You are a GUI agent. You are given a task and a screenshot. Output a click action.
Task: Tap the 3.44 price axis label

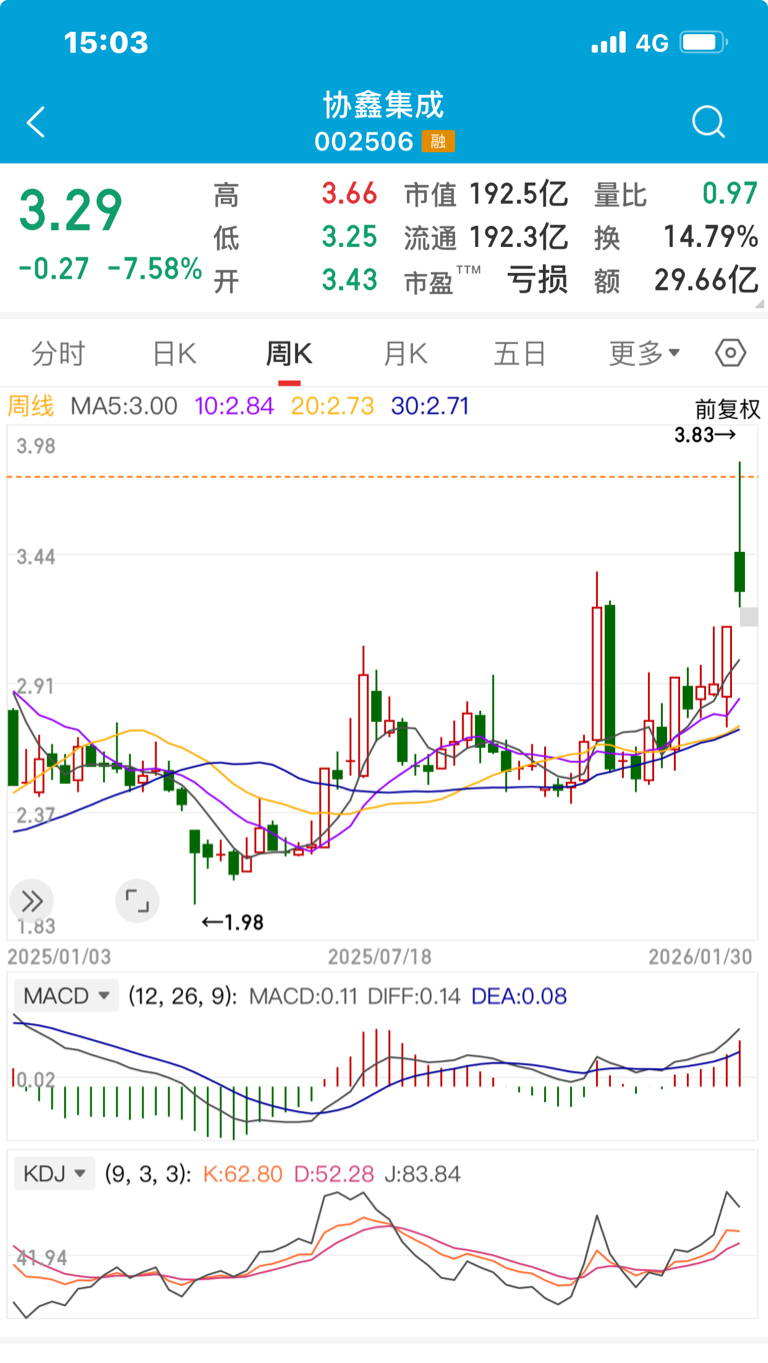(x=36, y=556)
